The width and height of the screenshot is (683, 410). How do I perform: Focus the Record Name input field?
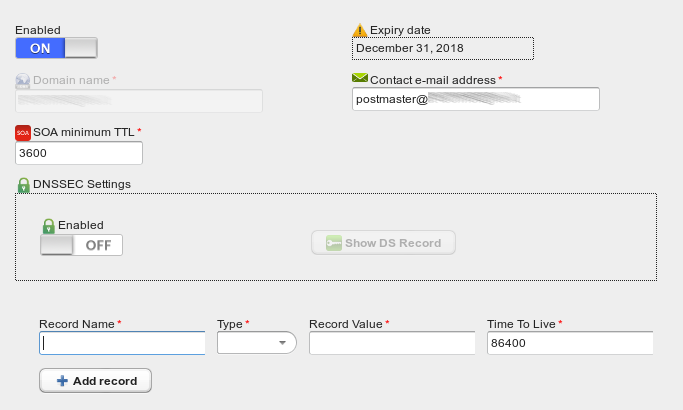click(x=122, y=343)
